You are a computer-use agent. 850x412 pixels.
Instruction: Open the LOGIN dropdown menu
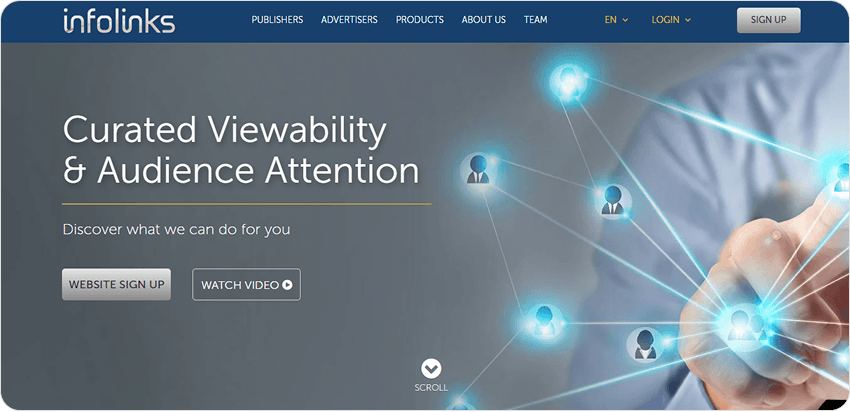click(671, 20)
